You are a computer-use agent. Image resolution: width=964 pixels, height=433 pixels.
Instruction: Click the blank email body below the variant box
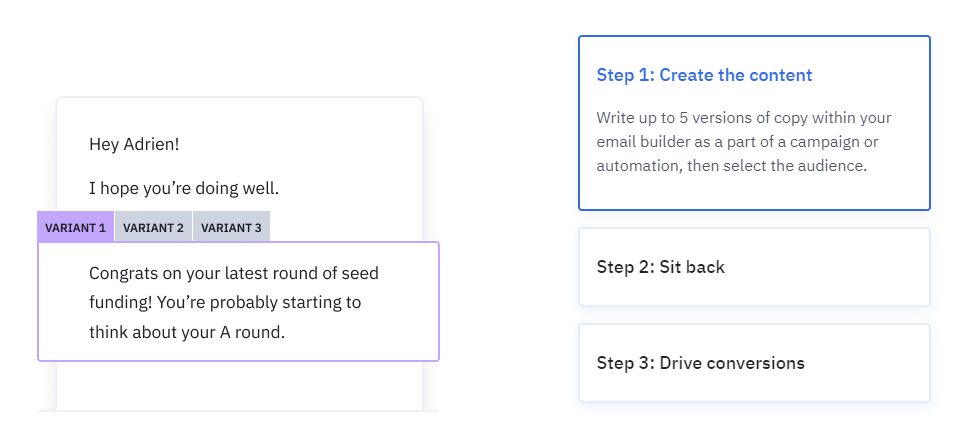pos(239,386)
